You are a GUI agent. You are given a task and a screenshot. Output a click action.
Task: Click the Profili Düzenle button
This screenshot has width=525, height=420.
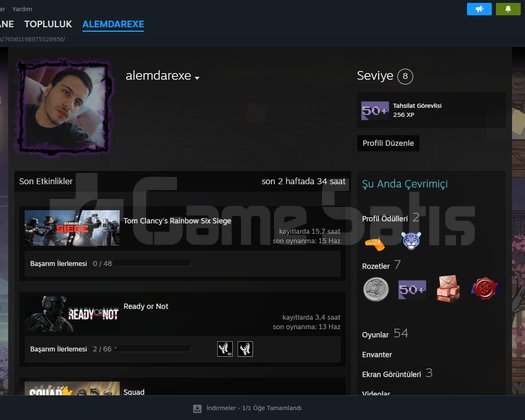pos(388,143)
